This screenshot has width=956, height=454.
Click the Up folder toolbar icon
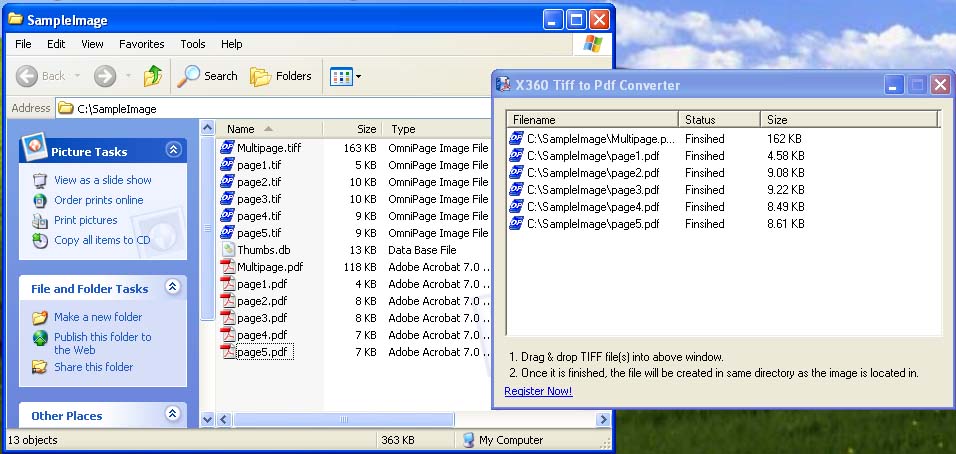(x=152, y=76)
